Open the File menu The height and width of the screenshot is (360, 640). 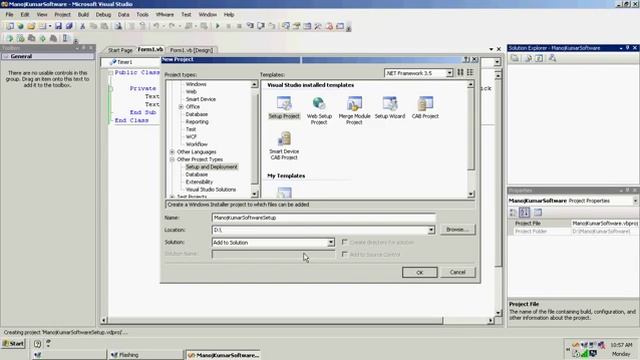(x=9, y=14)
